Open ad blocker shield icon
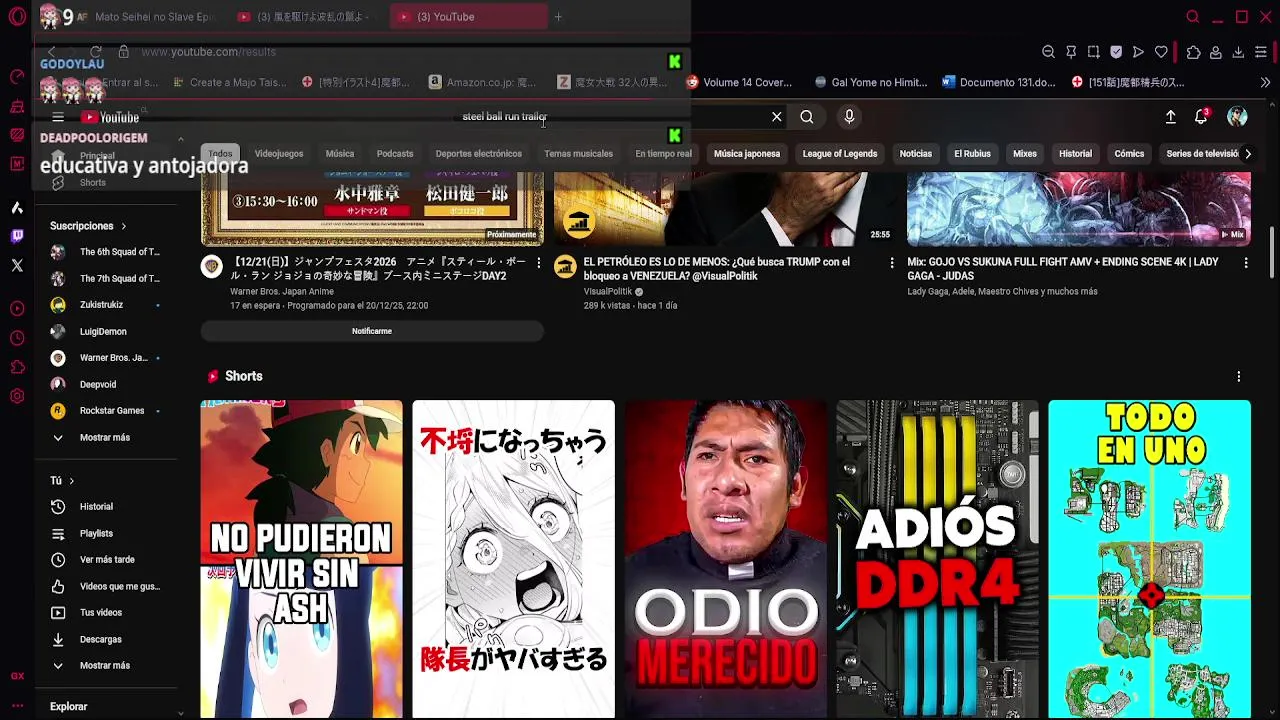Viewport: 1280px width, 720px height. coord(1116,52)
